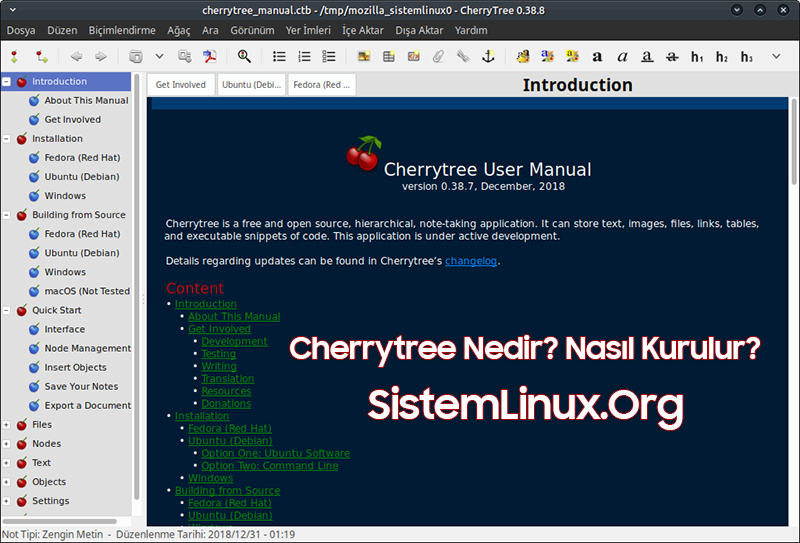
Task: Select Save Your Notes tree item
Action: 81,386
